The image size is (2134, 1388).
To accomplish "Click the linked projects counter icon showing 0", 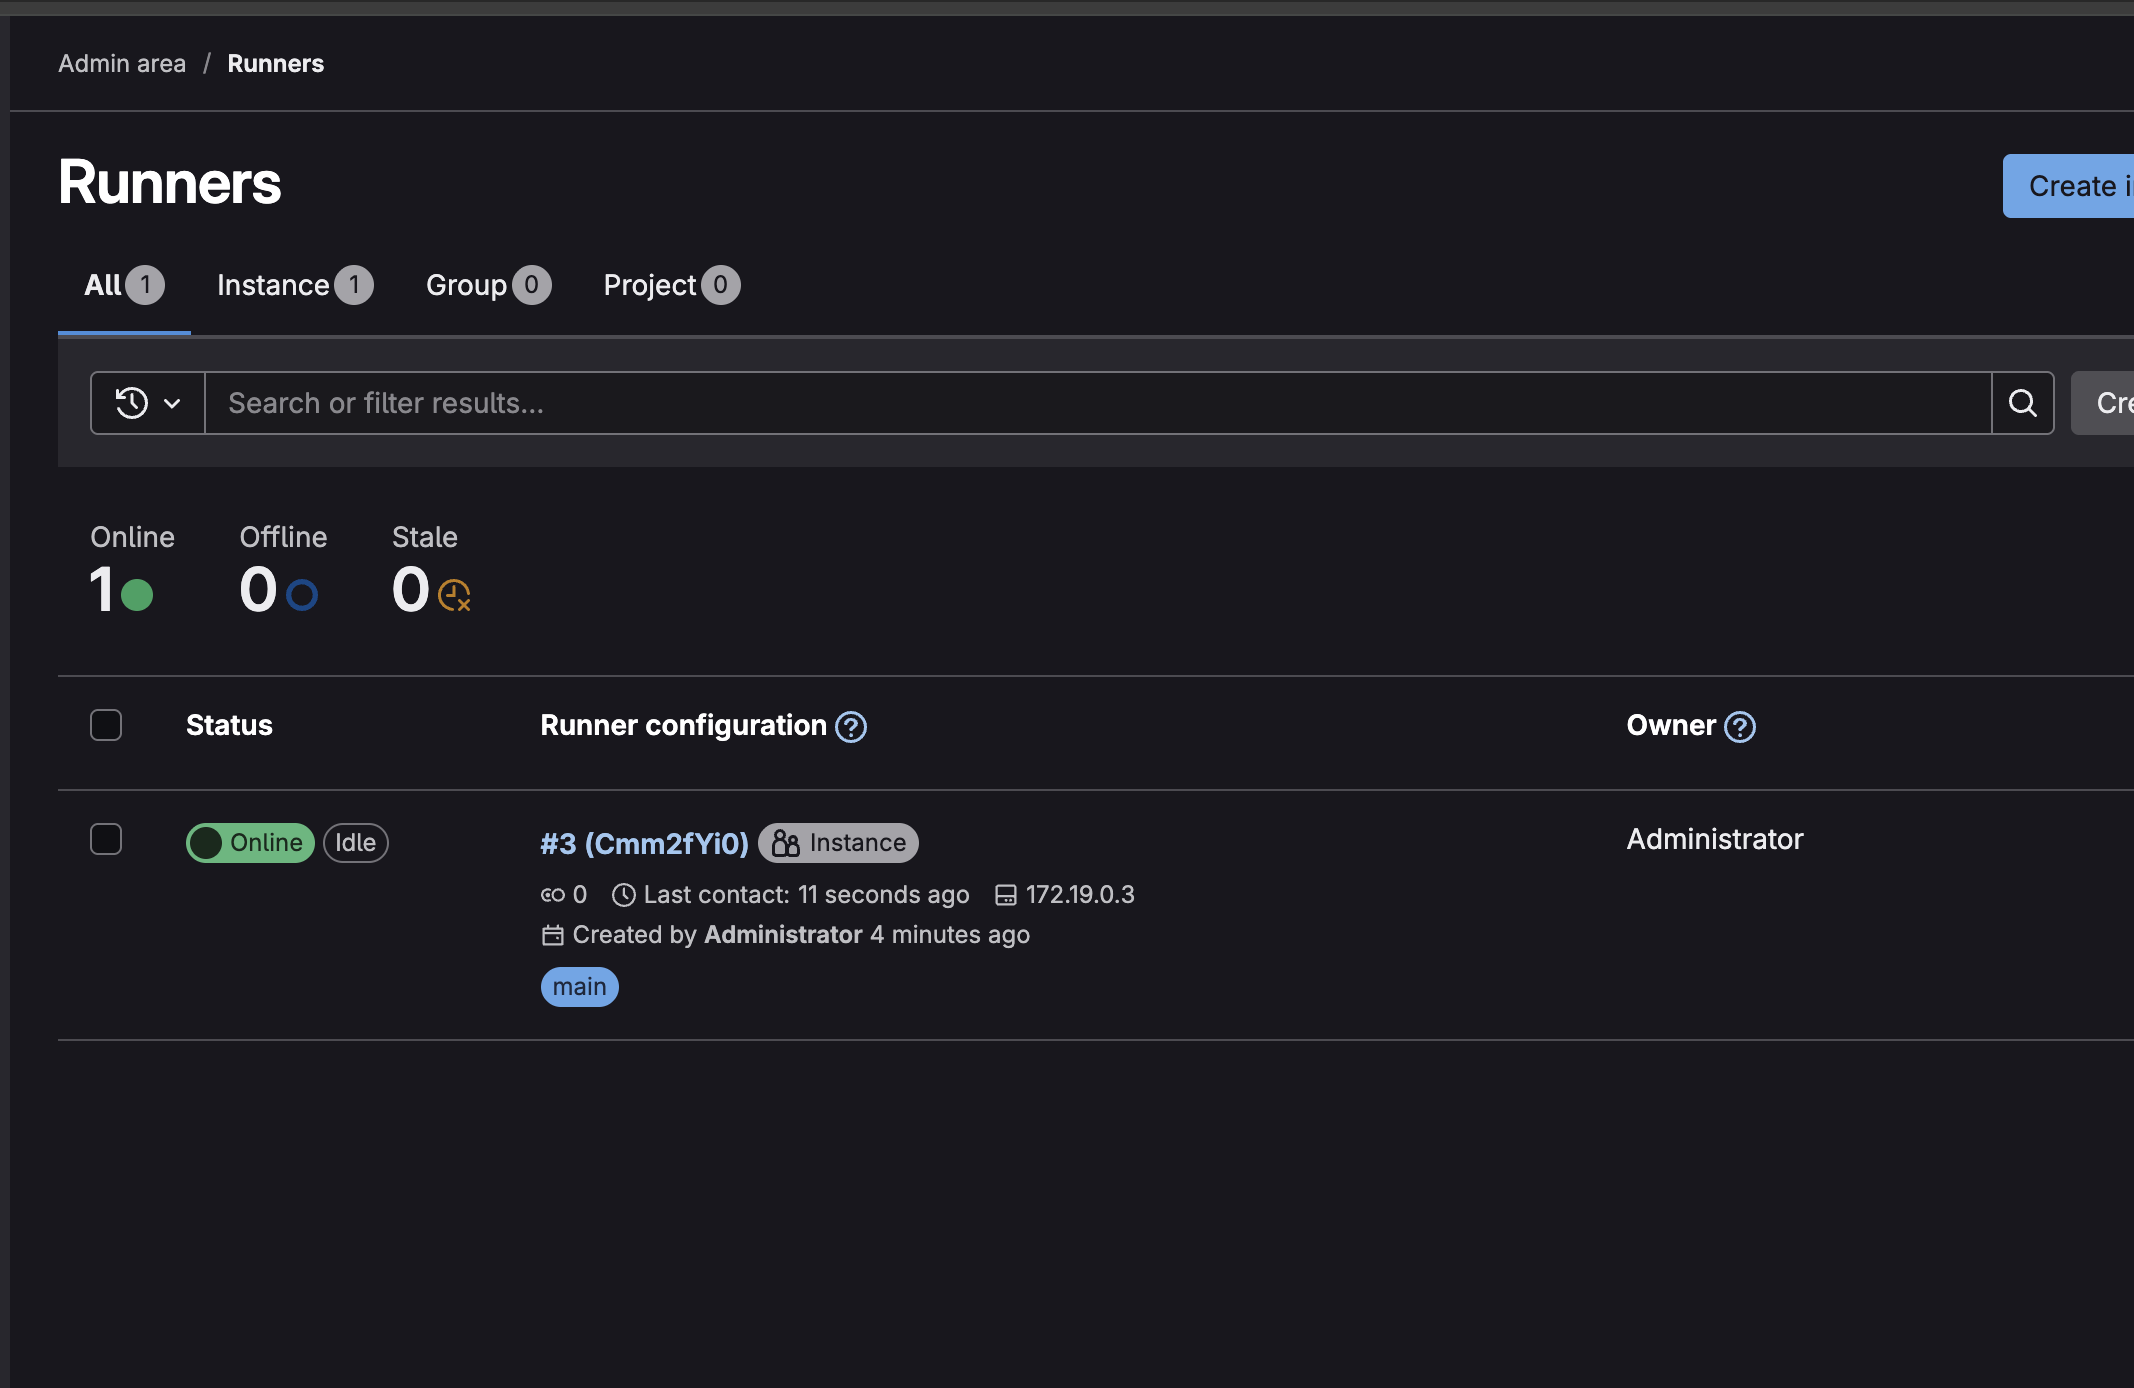I will tap(552, 894).
